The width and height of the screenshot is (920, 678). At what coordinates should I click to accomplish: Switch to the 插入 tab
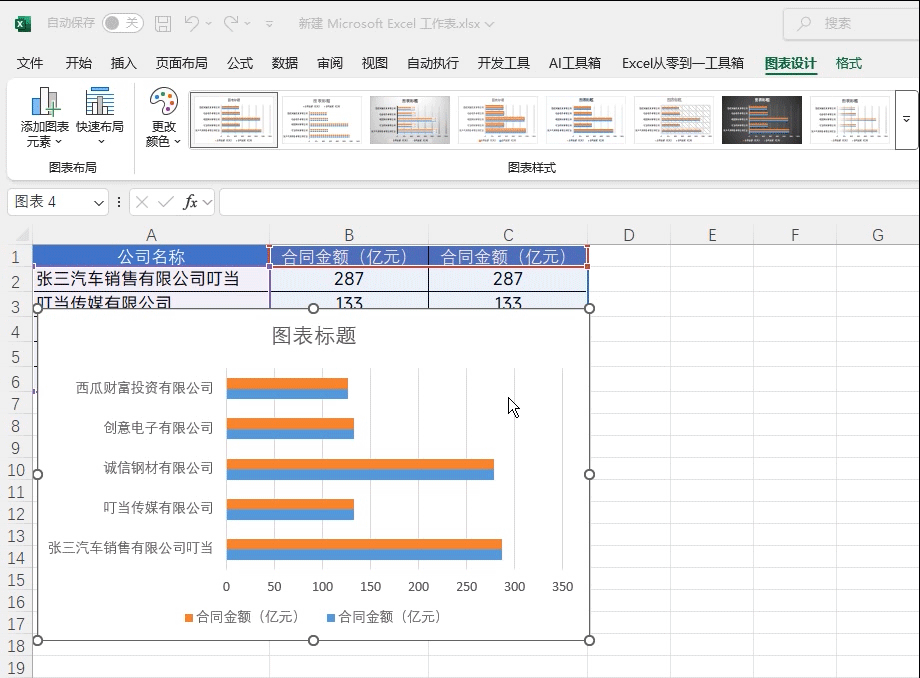coord(124,63)
